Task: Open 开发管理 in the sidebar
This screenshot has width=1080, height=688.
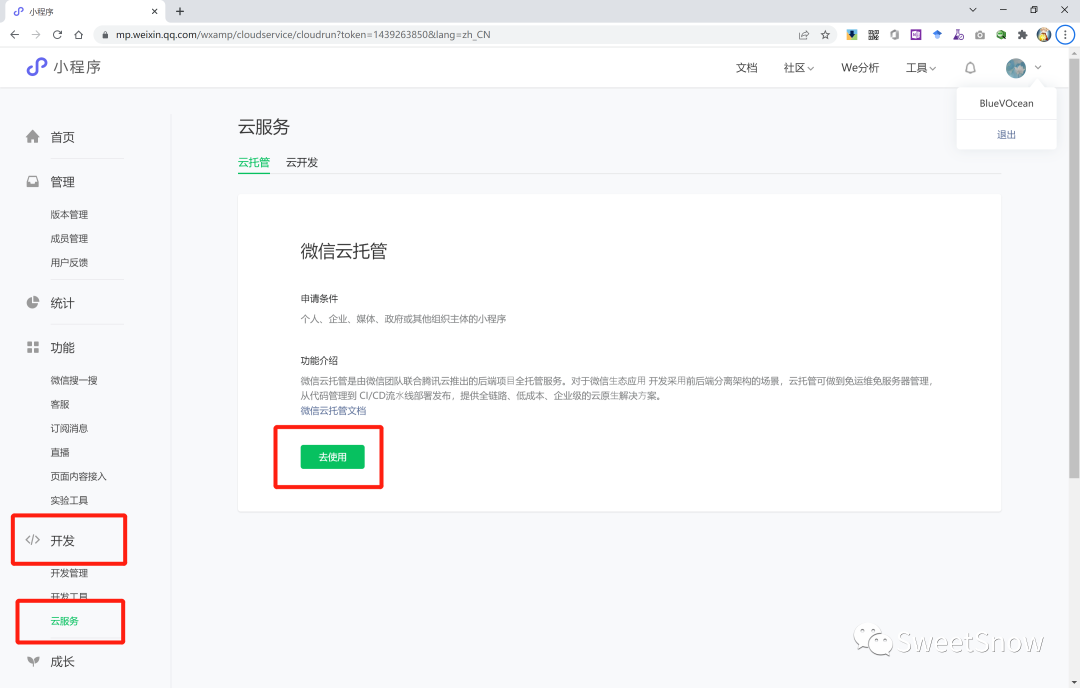Action: (x=69, y=573)
